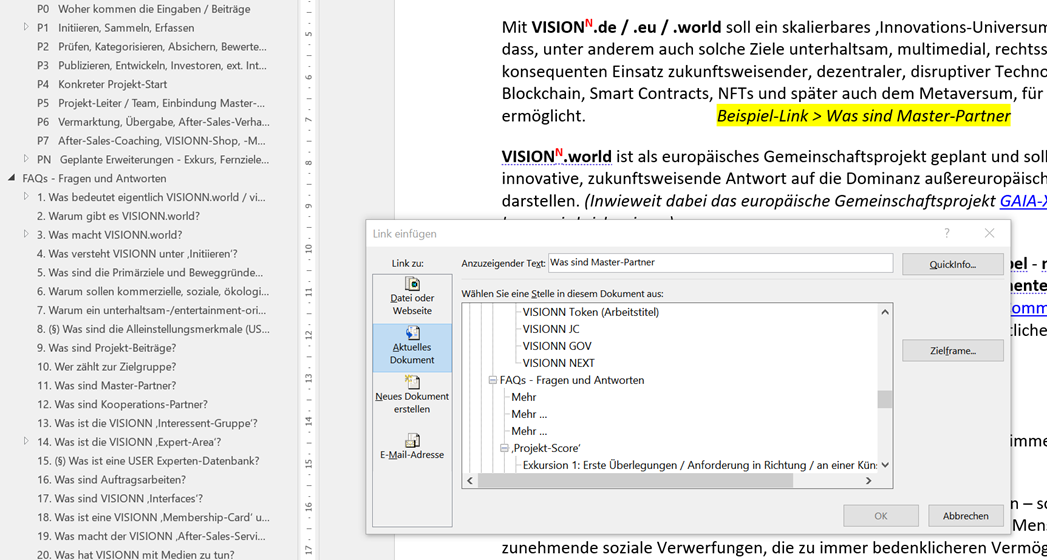
Task: Select 'VISIONN NEXT' in dialog tree
Action: [x=558, y=363]
